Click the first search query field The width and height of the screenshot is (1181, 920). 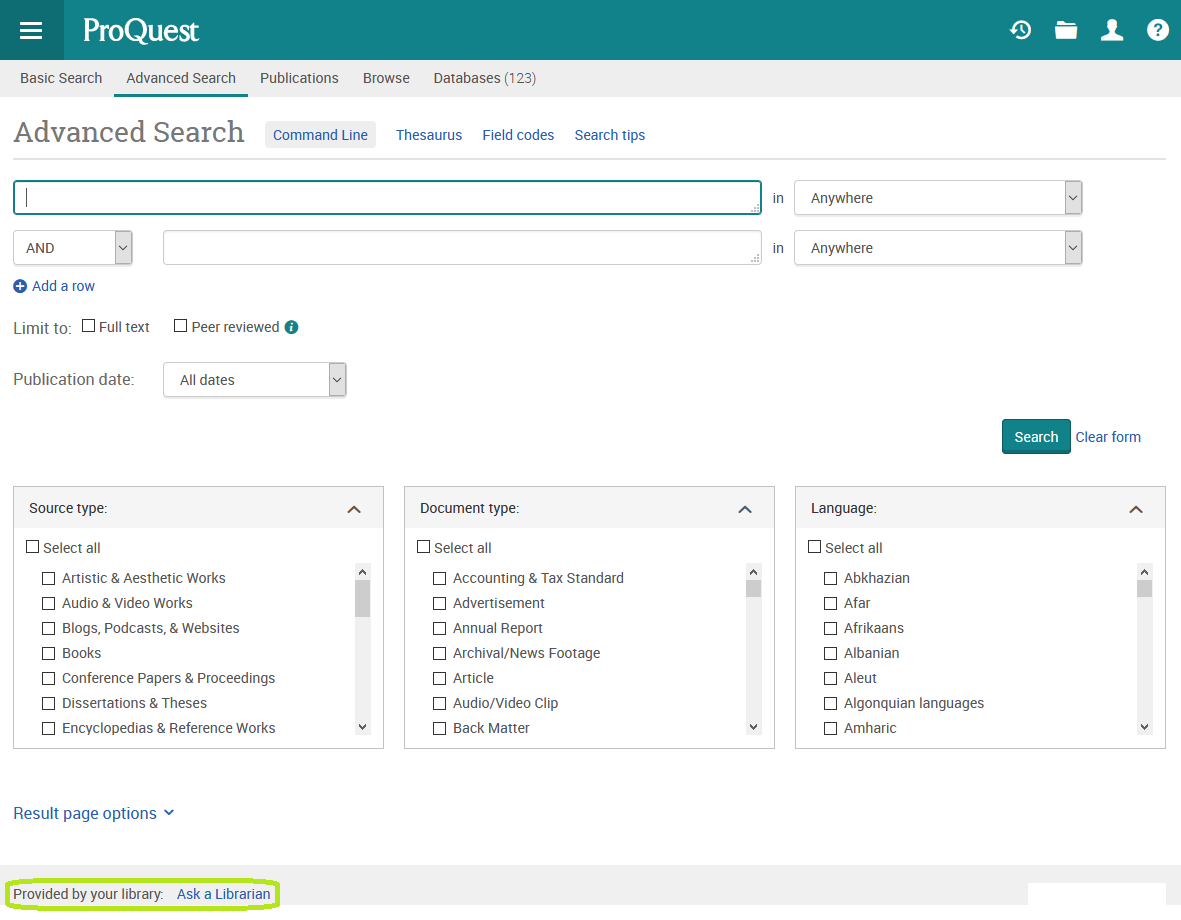pos(387,197)
